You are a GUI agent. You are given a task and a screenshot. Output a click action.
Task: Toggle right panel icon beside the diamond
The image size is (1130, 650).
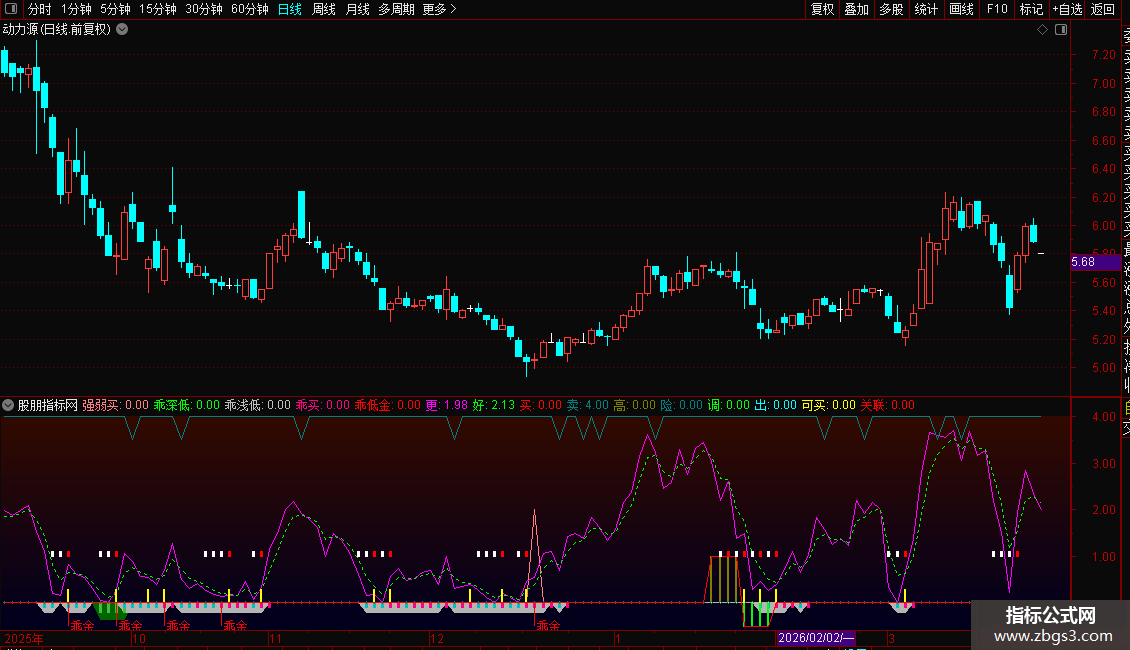(x=1058, y=30)
